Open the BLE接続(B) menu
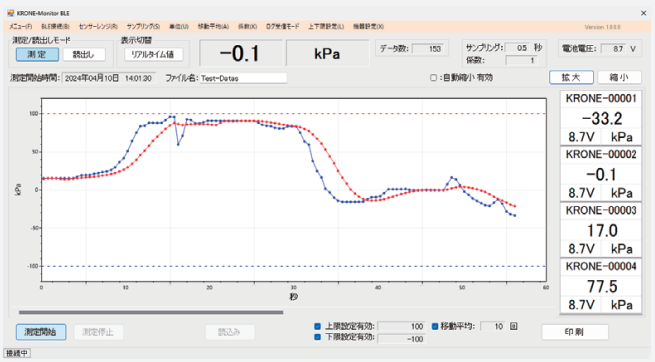The width and height of the screenshot is (655, 362). [x=55, y=26]
